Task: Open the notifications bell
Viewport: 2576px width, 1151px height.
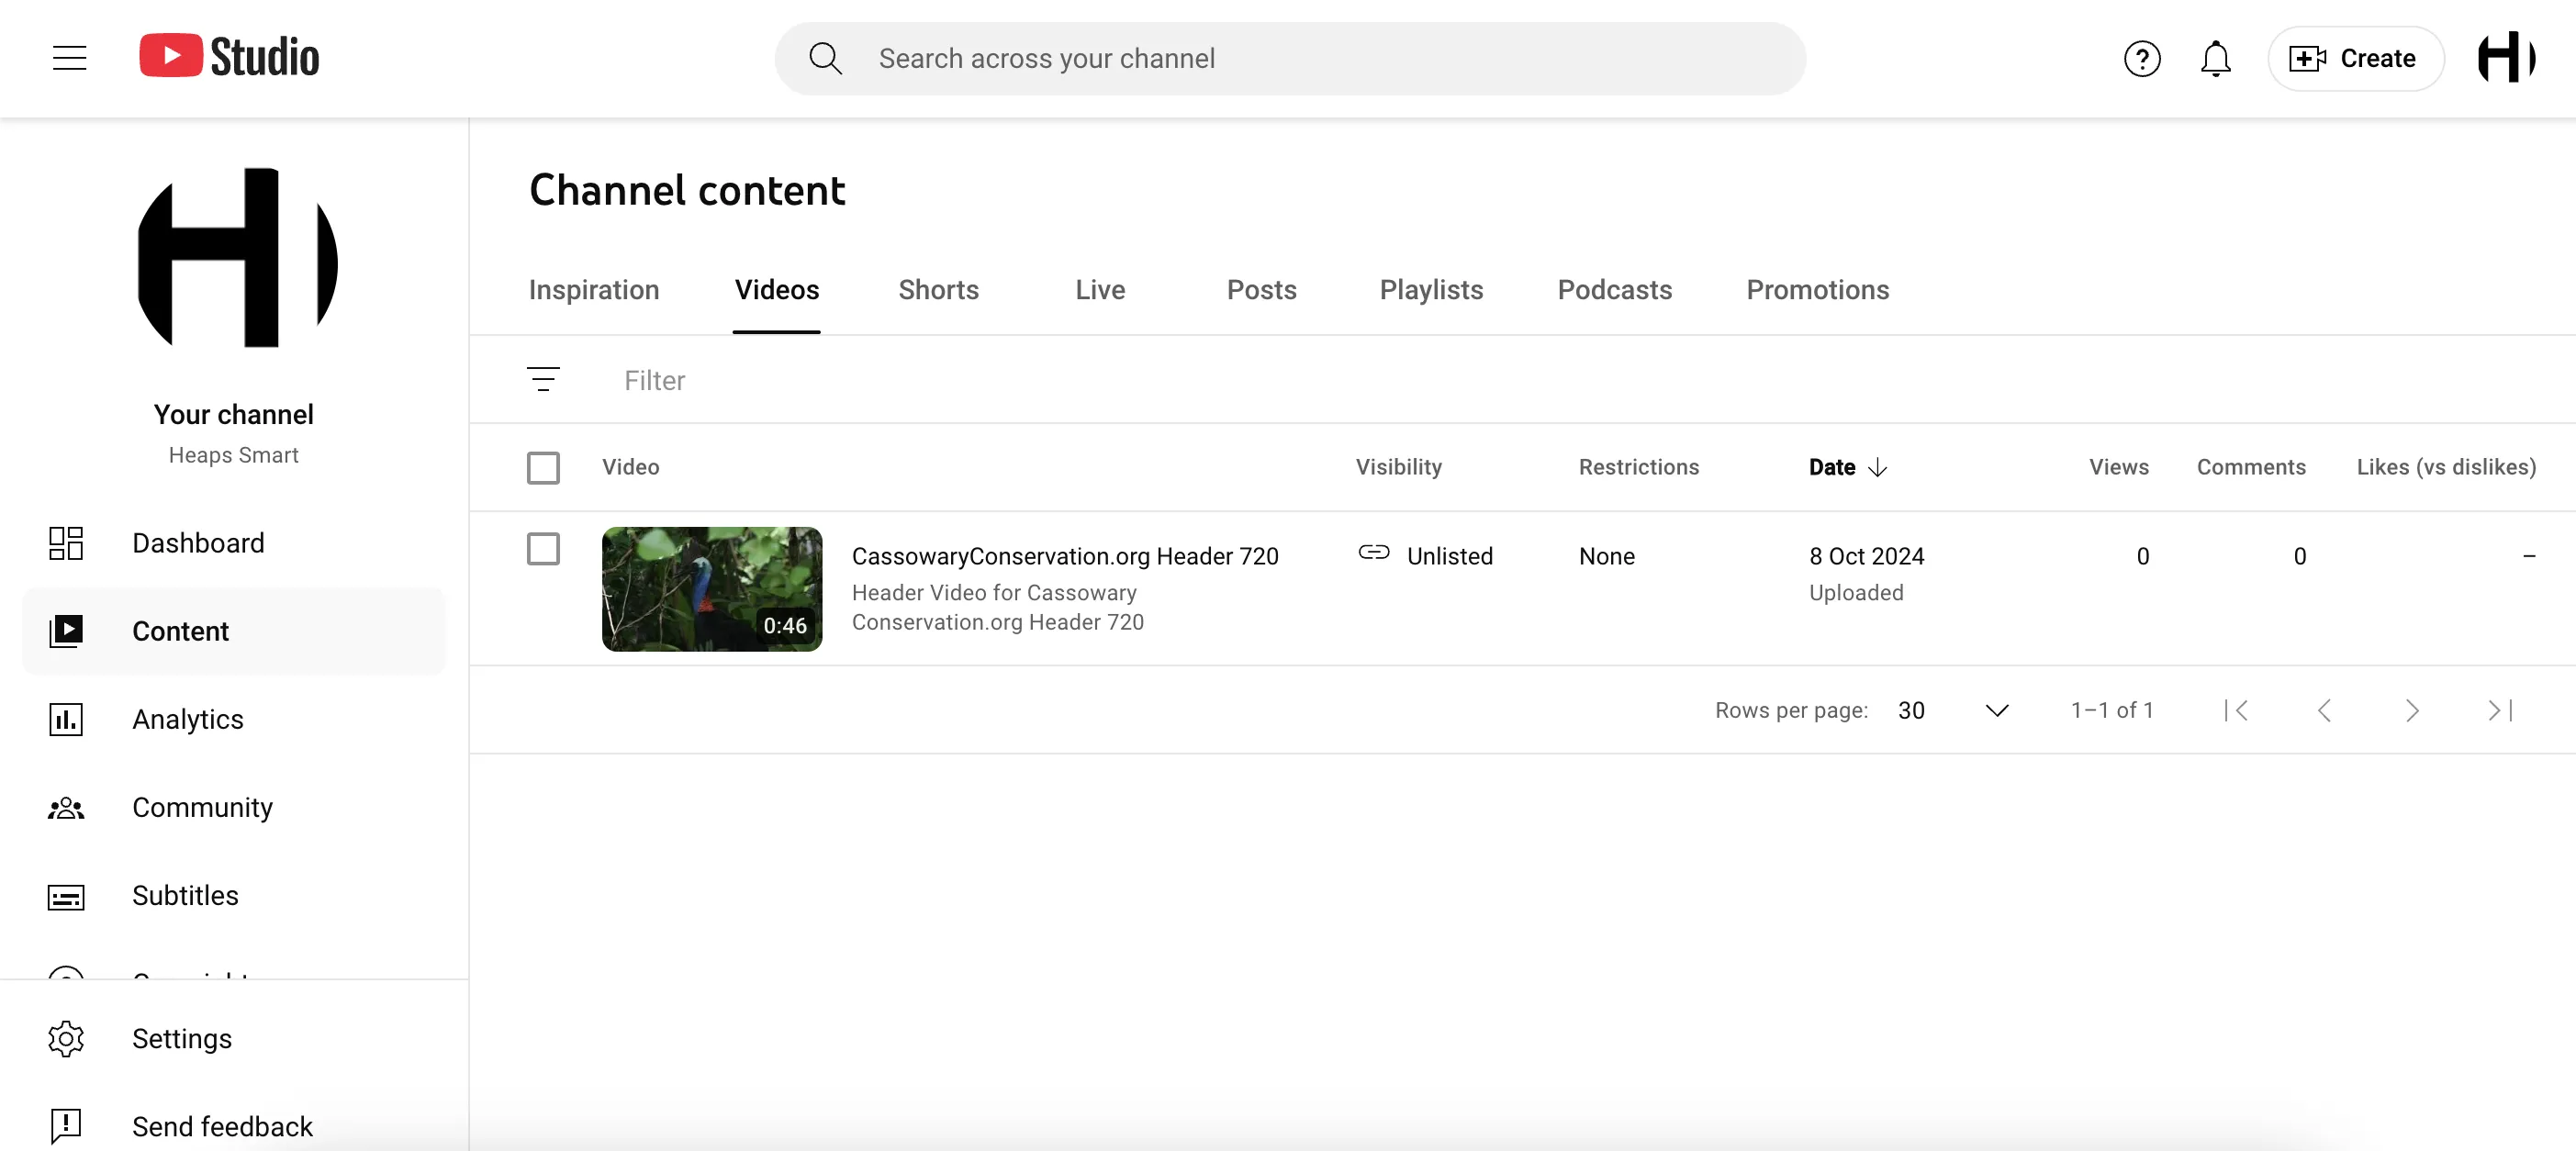Action: [x=2215, y=59]
